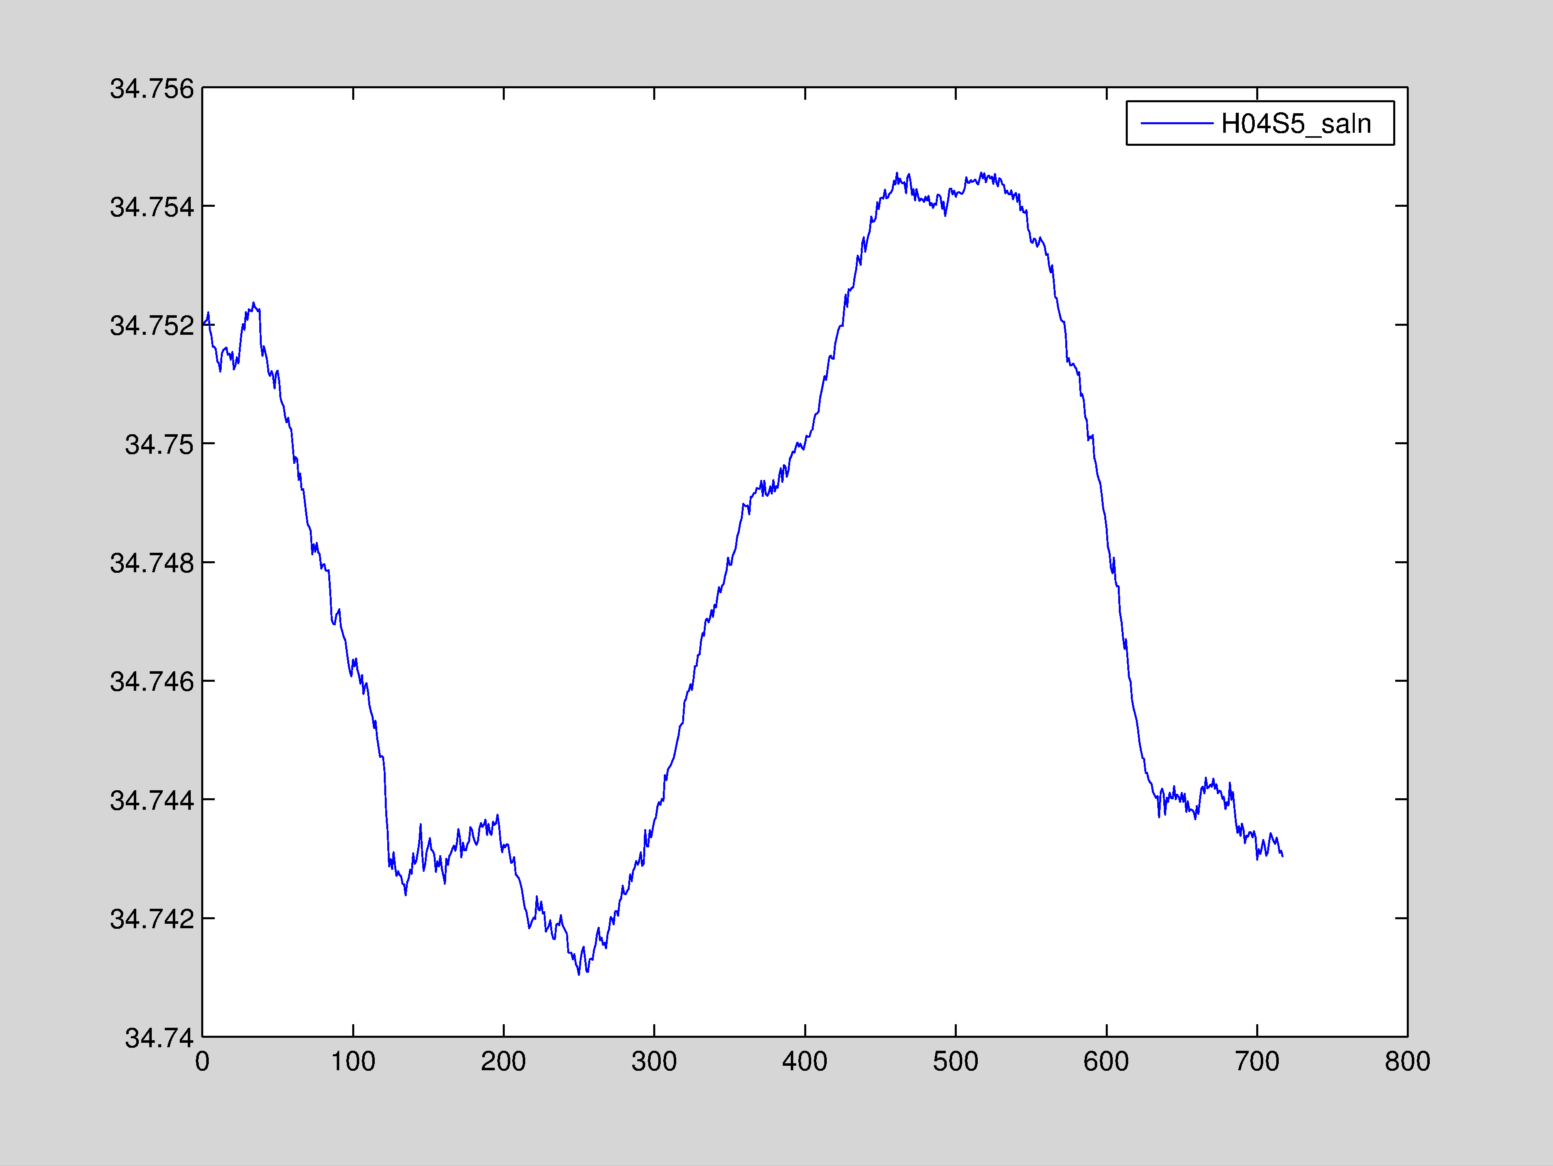
Task: Click the curve's lowest point near x=250
Action: 579,973
